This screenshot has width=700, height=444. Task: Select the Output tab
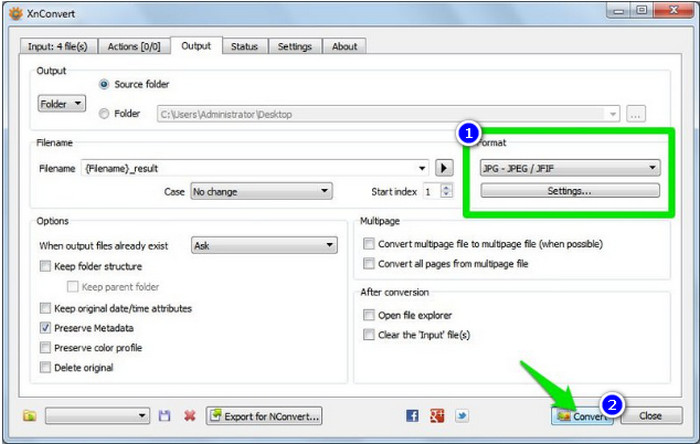click(x=196, y=46)
